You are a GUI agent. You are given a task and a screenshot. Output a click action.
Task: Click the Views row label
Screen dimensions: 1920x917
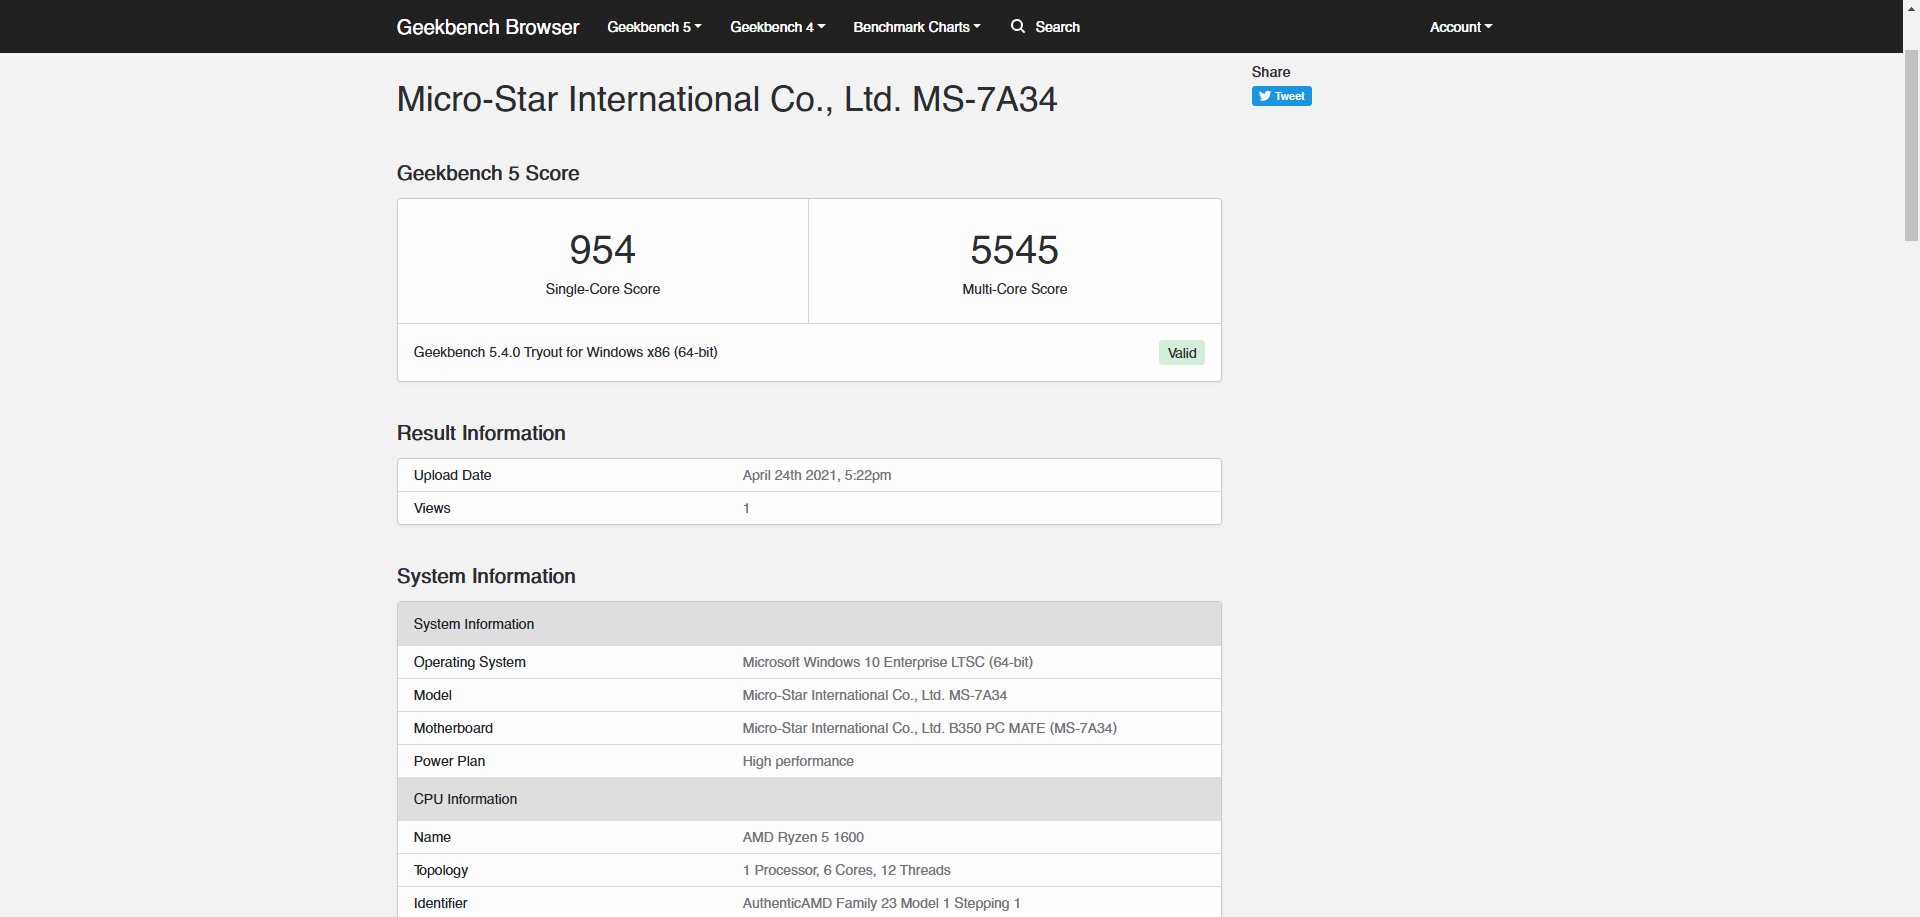(x=432, y=508)
